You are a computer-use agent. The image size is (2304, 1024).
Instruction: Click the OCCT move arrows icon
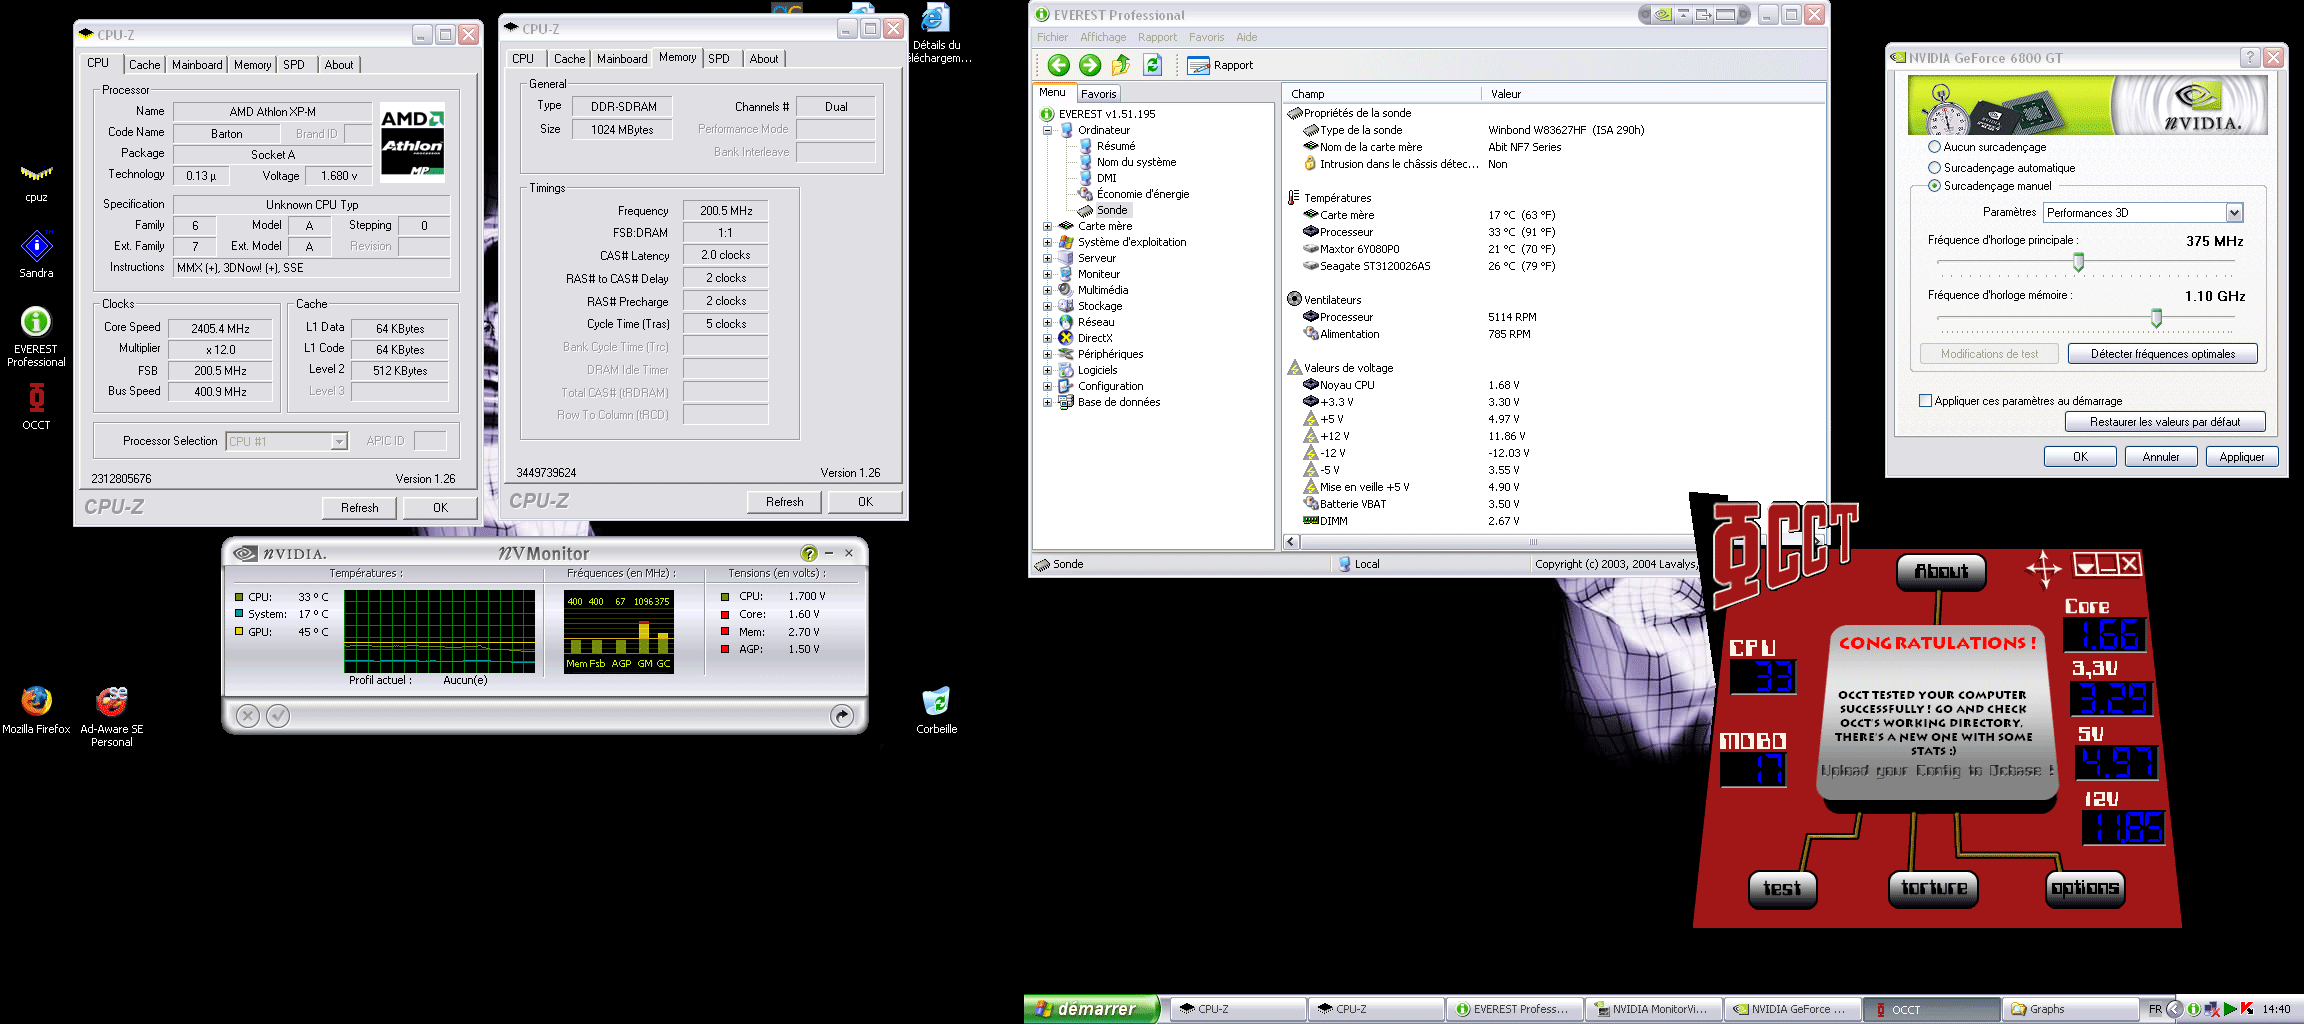point(2043,569)
